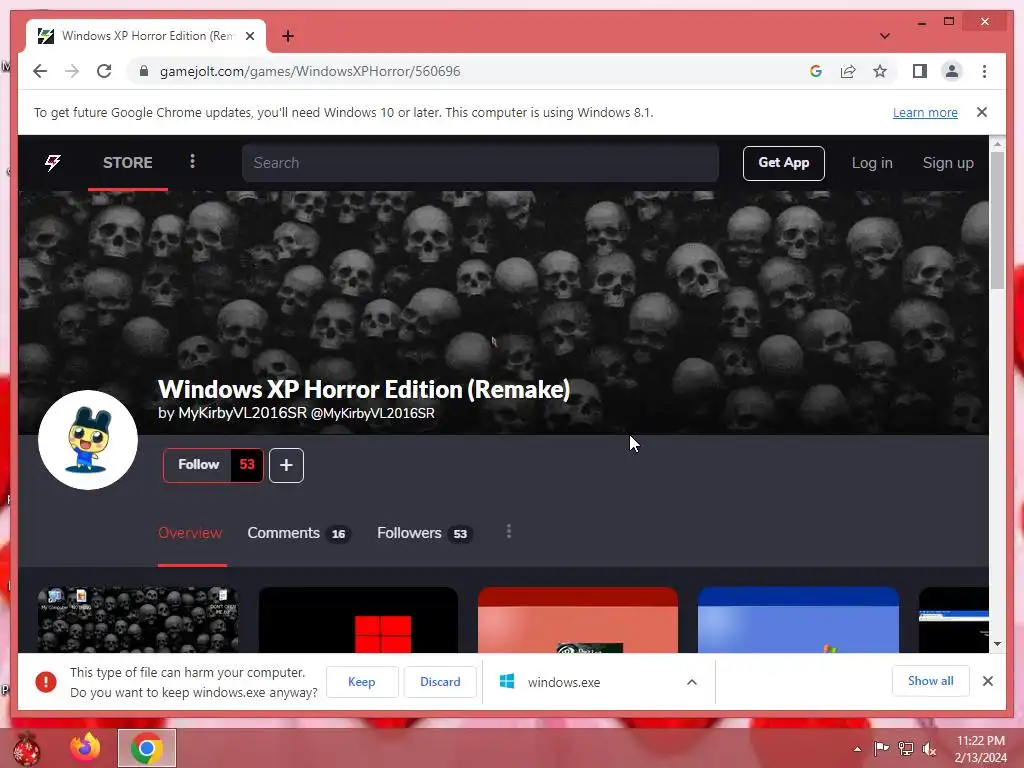The width and height of the screenshot is (1024, 768).
Task: Open the Chrome three-dot menu
Action: tap(984, 71)
